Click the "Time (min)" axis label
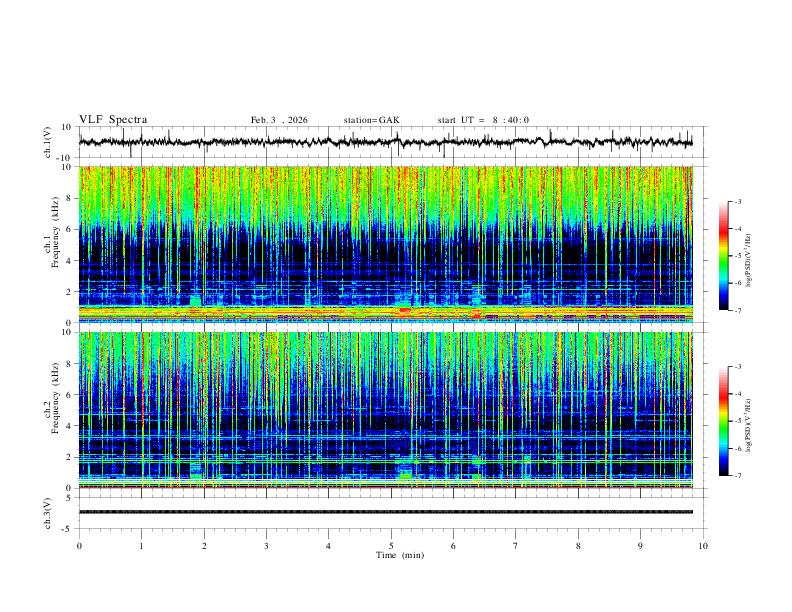Viewport: 792px width, 612px height. 400,555
